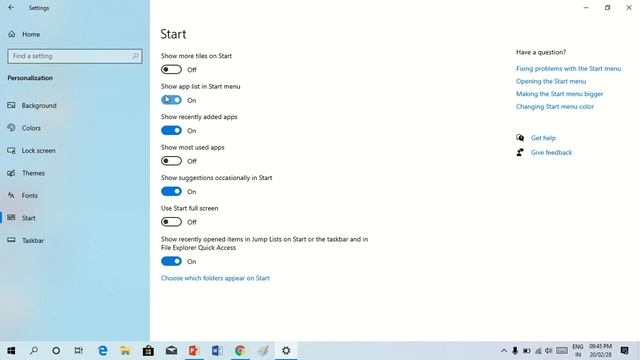
Task: Show hidden system tray icons
Action: click(x=504, y=351)
